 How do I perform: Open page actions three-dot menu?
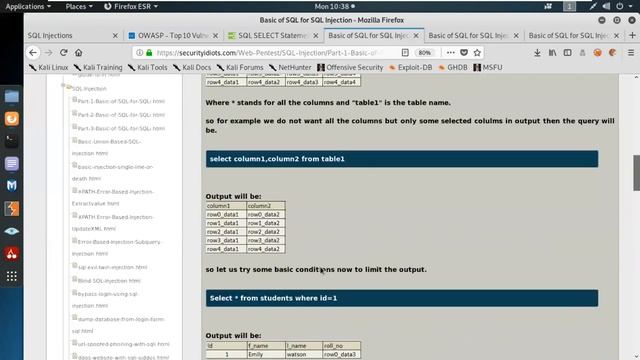(x=450, y=53)
